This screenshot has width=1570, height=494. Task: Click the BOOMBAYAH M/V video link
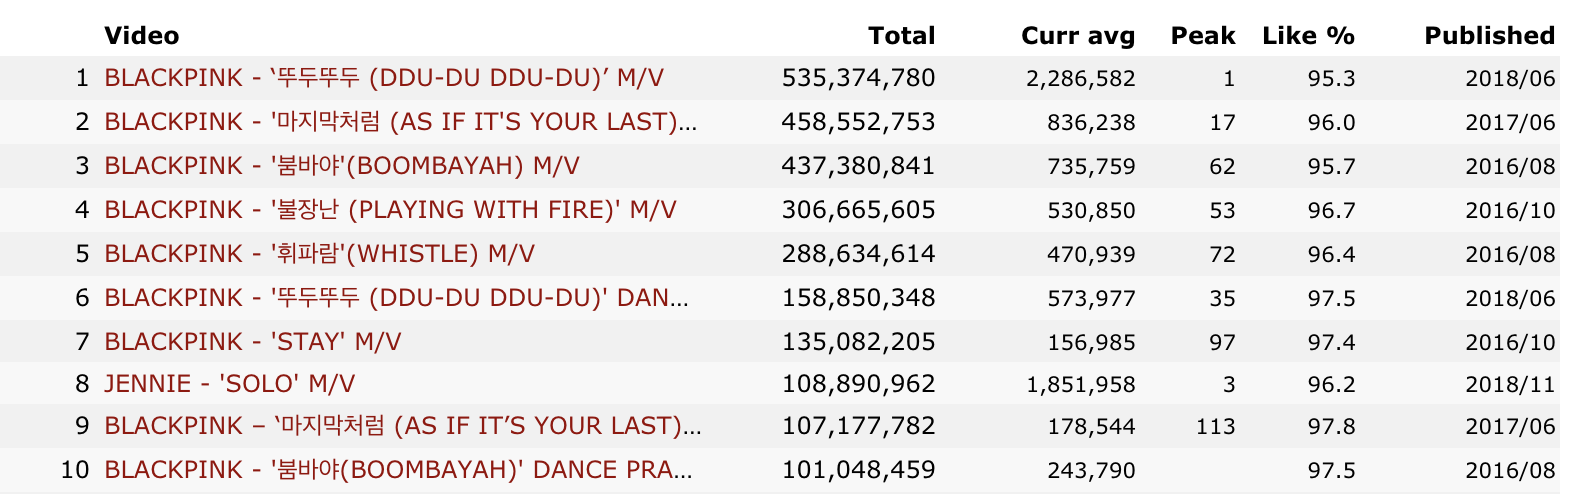(342, 166)
